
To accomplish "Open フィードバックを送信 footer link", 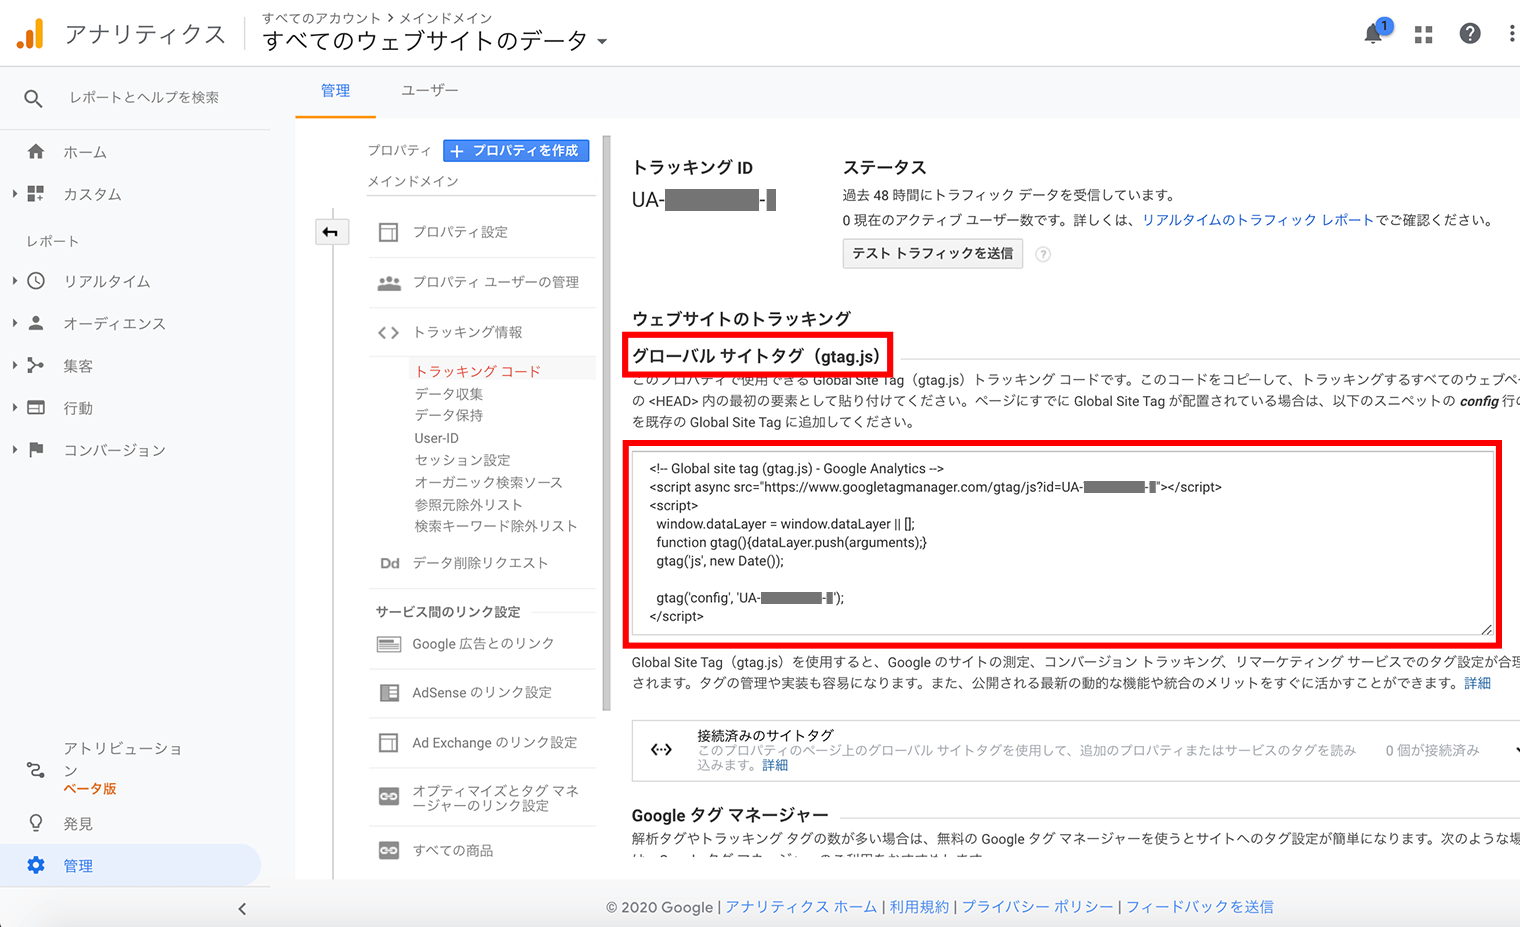I will tap(1200, 907).
